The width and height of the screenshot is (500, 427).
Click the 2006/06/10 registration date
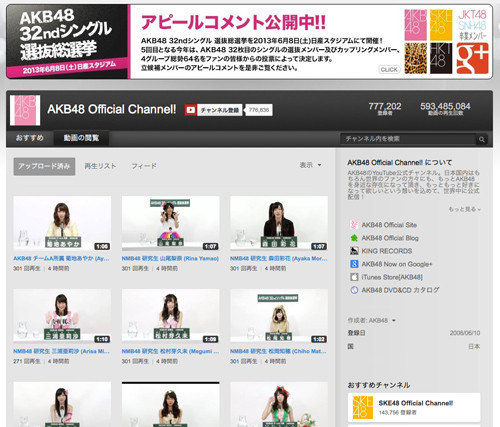coord(465,333)
